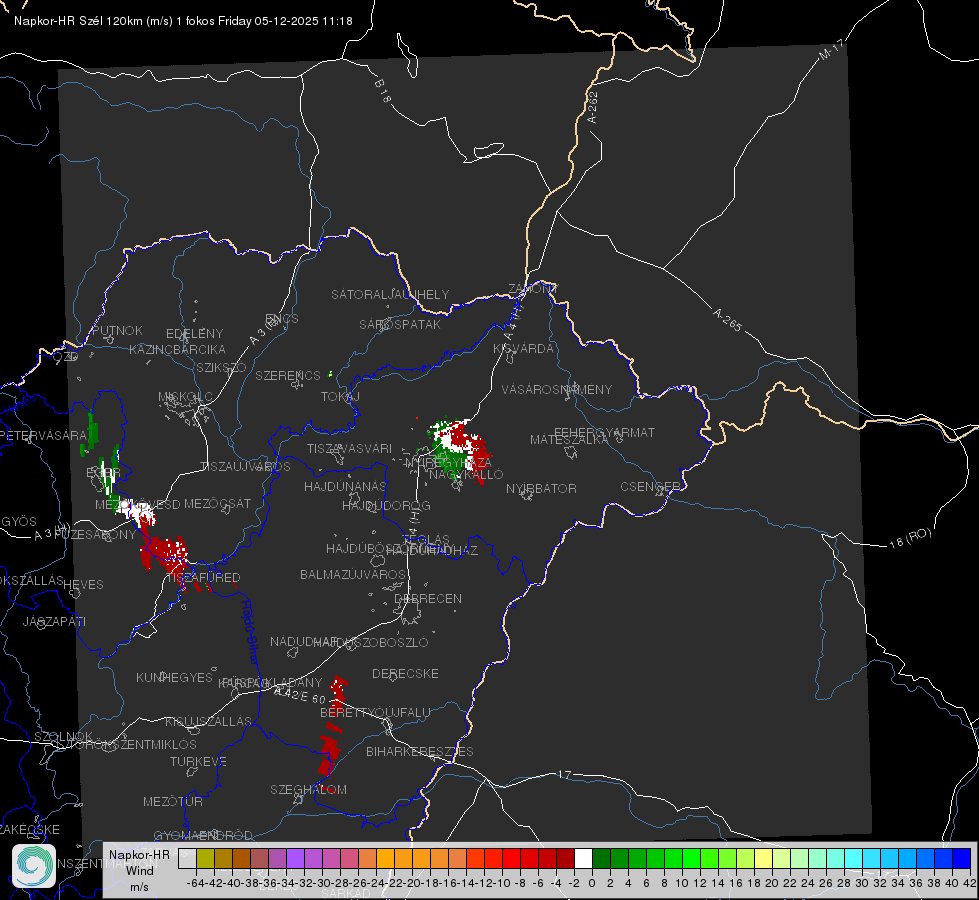Click the green echo near Pétervására

[x=91, y=432]
